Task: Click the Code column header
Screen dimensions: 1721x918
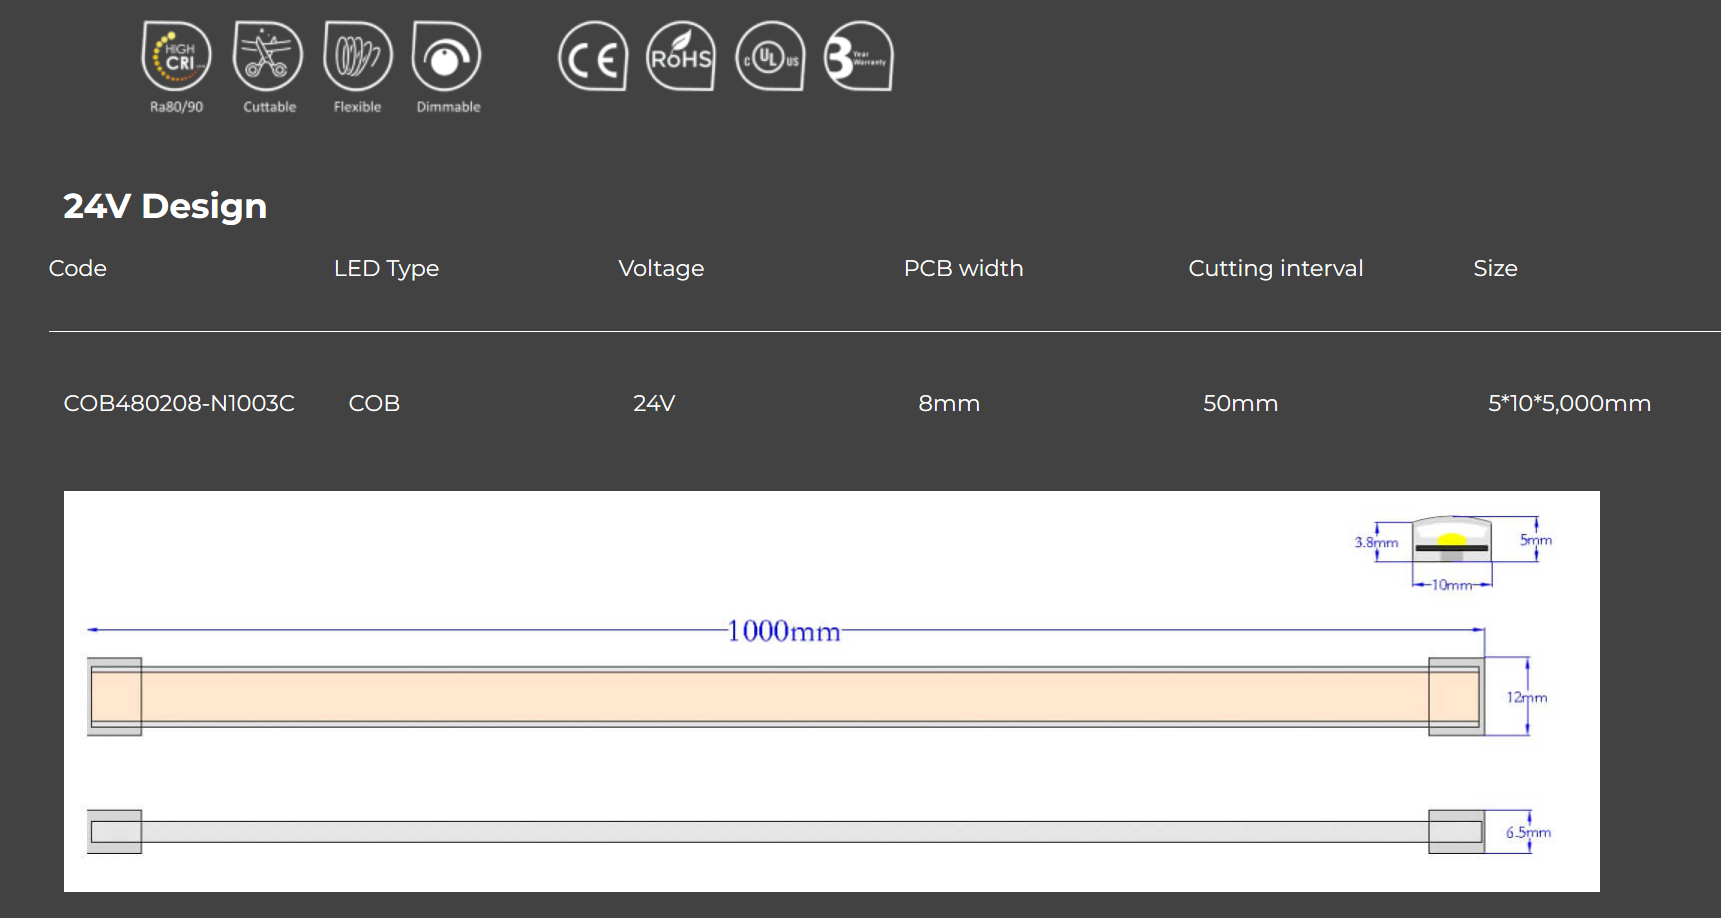Action: coord(78,268)
